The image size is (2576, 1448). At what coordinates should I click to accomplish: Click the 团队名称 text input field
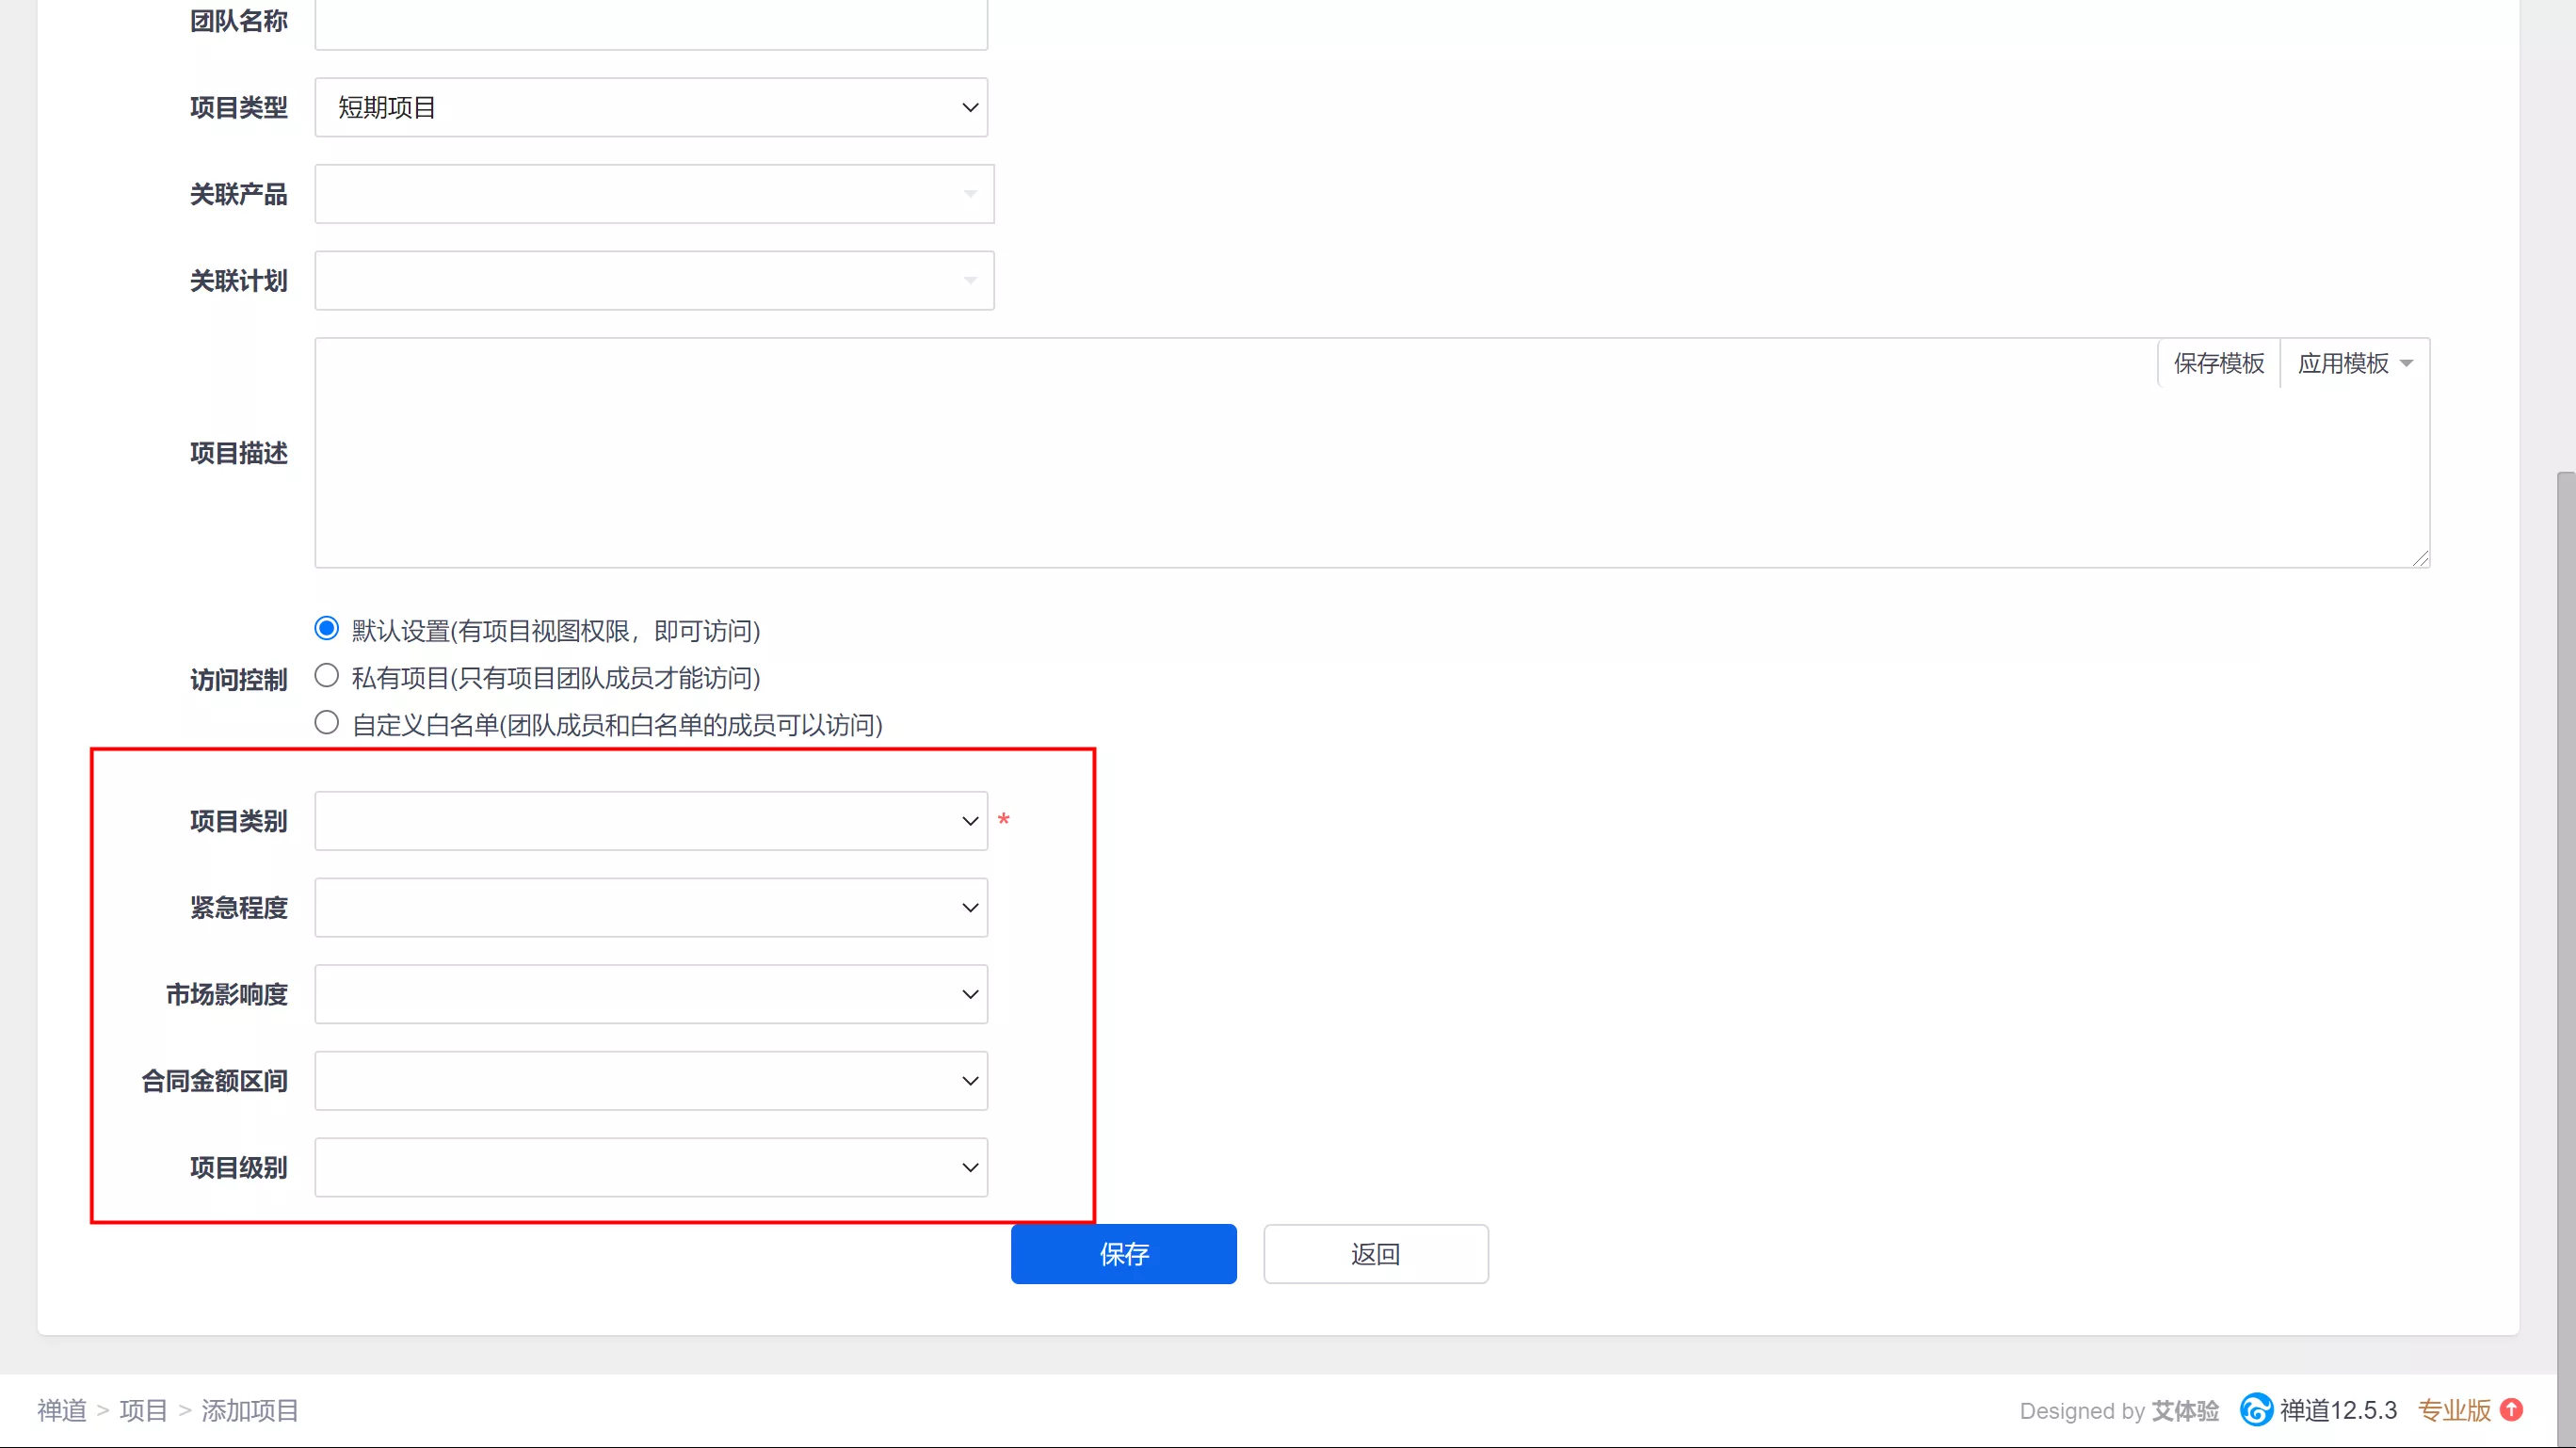tap(651, 22)
